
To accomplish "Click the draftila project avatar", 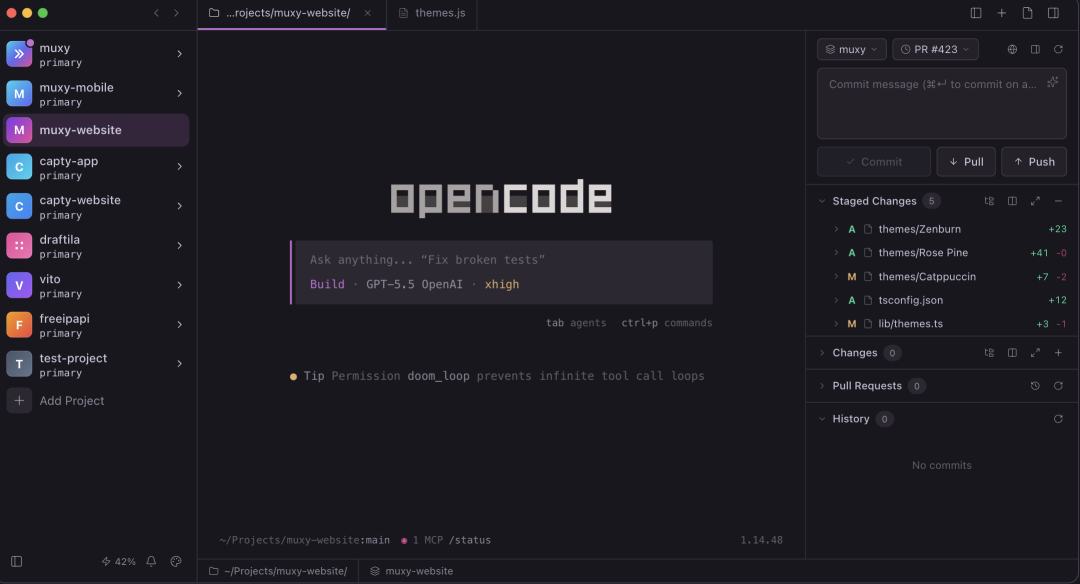I will [x=19, y=246].
